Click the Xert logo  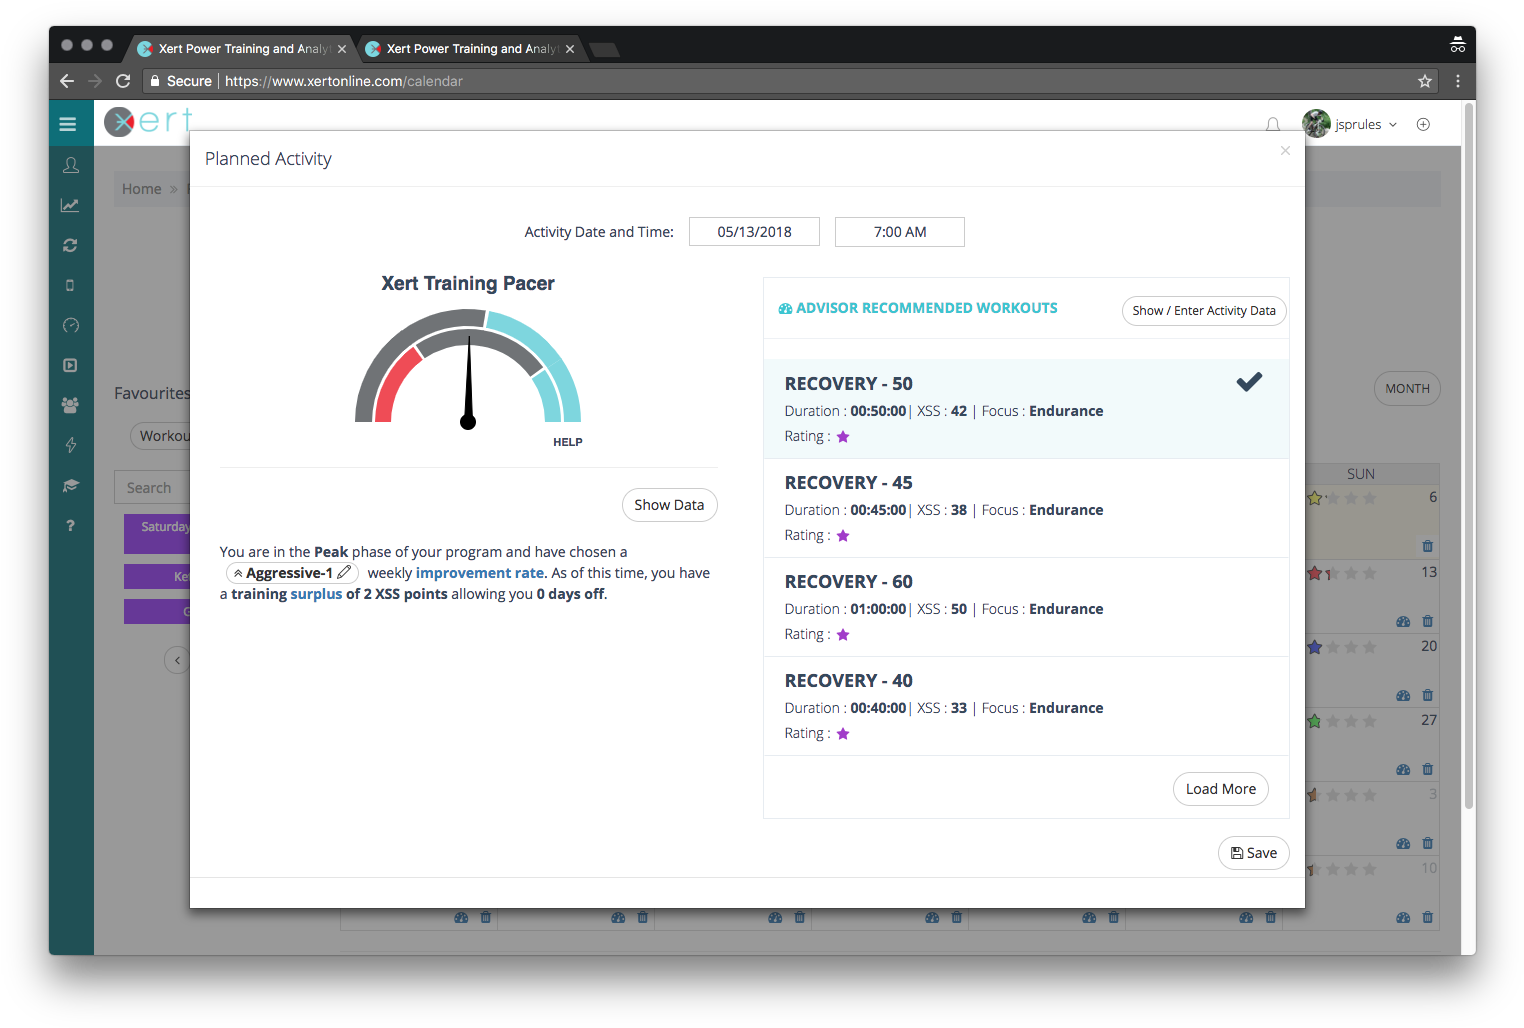coord(148,122)
